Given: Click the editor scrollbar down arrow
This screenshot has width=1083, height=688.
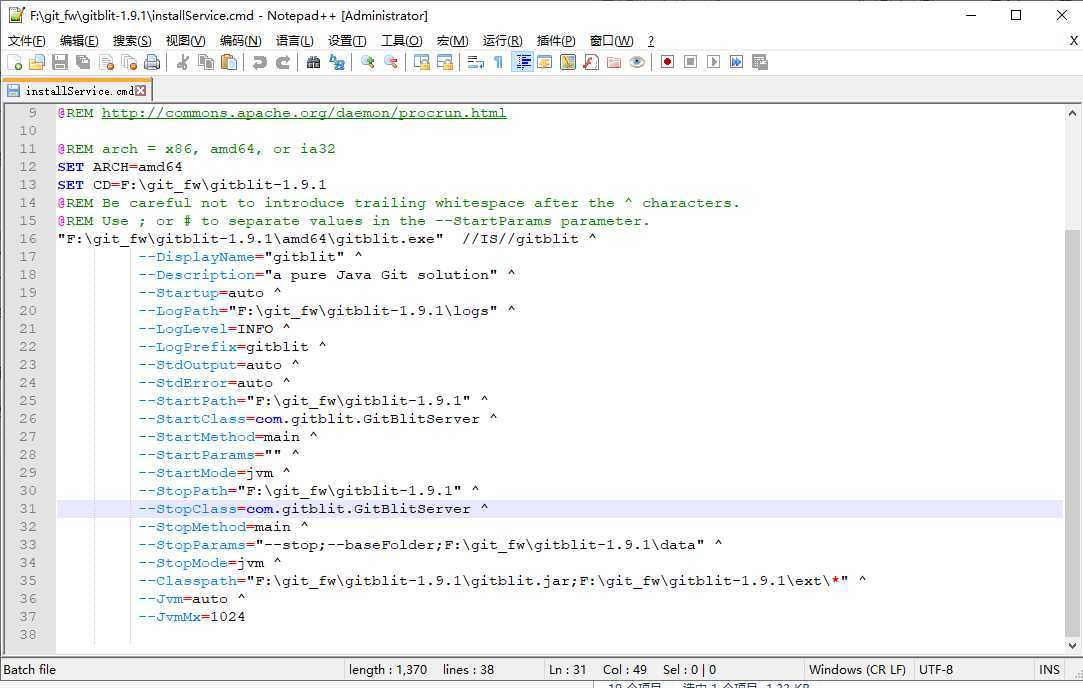Looking at the screenshot, I should tap(1072, 646).
